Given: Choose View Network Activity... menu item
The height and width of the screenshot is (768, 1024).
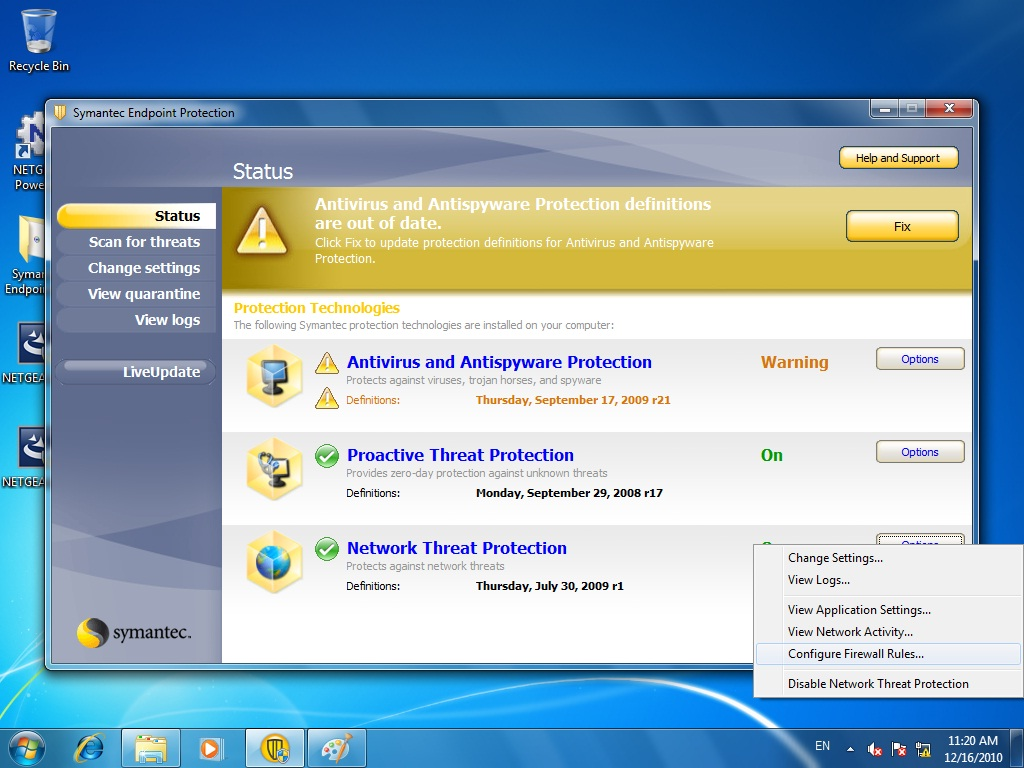Looking at the screenshot, I should 888,632.
